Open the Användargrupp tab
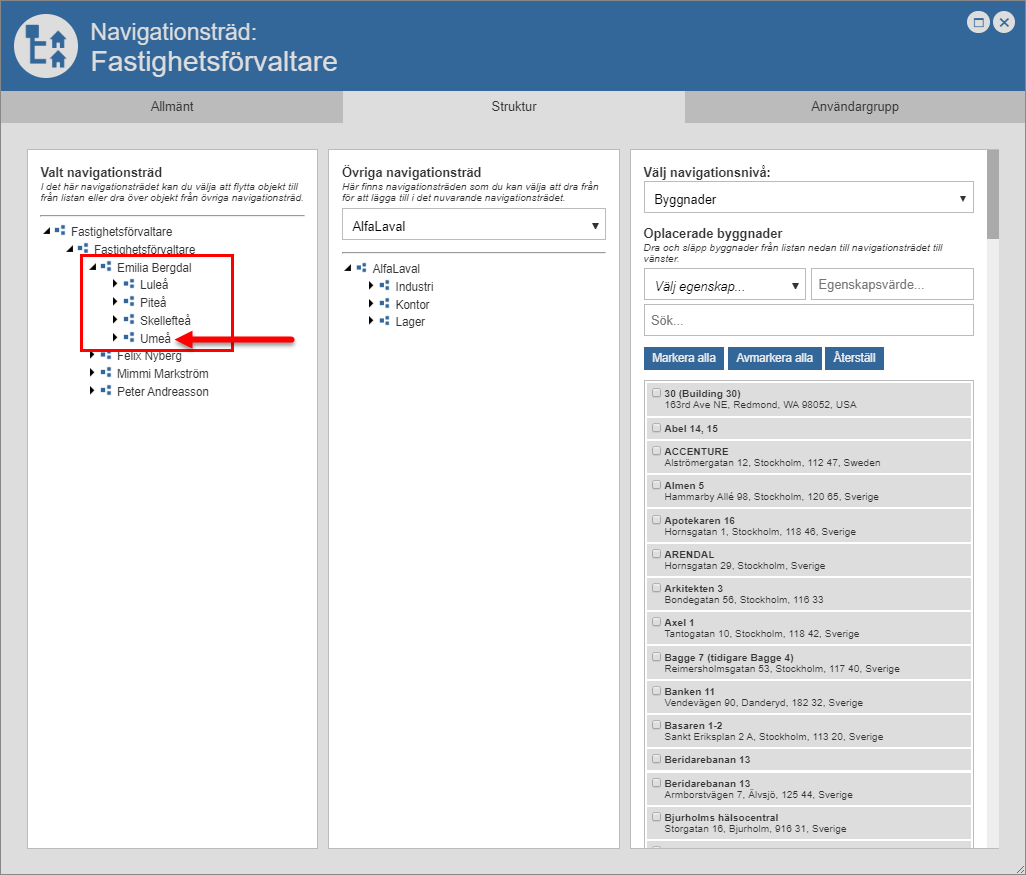The width and height of the screenshot is (1026, 875). pos(854,107)
